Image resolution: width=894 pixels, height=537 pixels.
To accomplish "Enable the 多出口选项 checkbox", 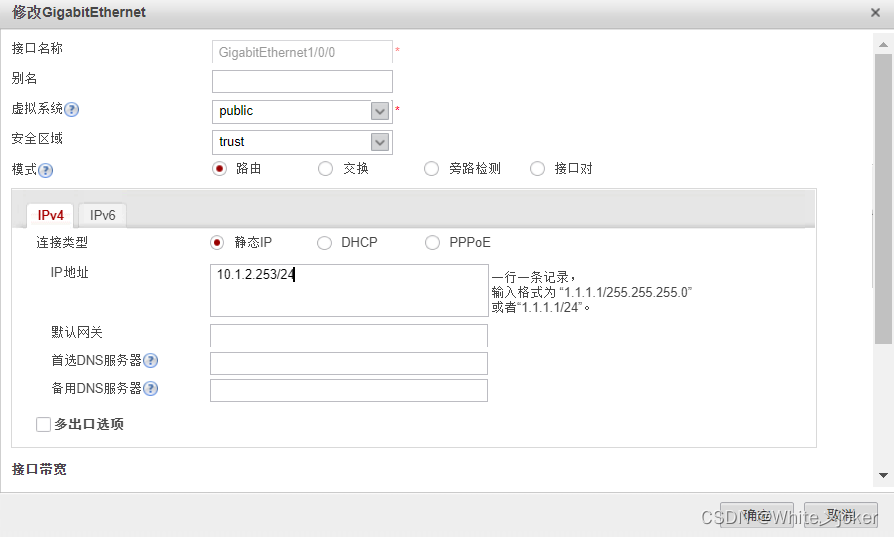I will (x=43, y=425).
